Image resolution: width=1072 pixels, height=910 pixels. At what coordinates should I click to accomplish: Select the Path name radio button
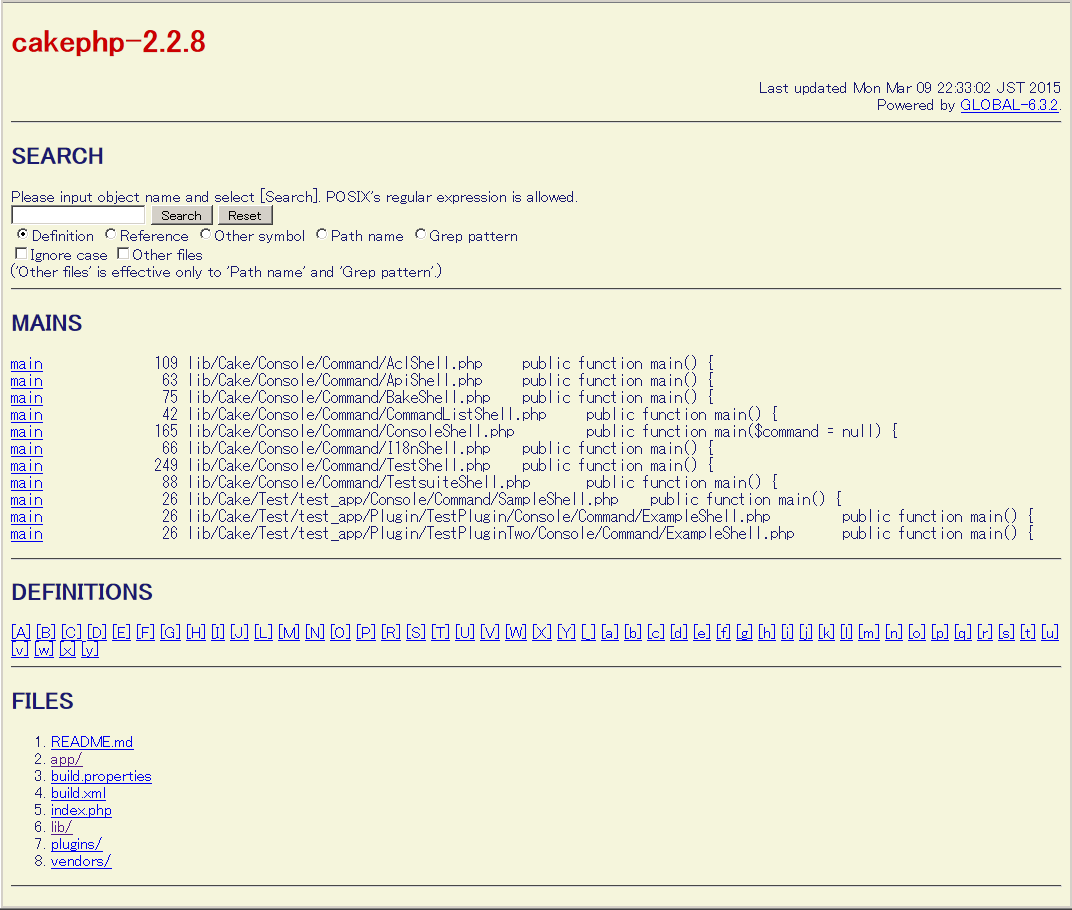tap(321, 235)
